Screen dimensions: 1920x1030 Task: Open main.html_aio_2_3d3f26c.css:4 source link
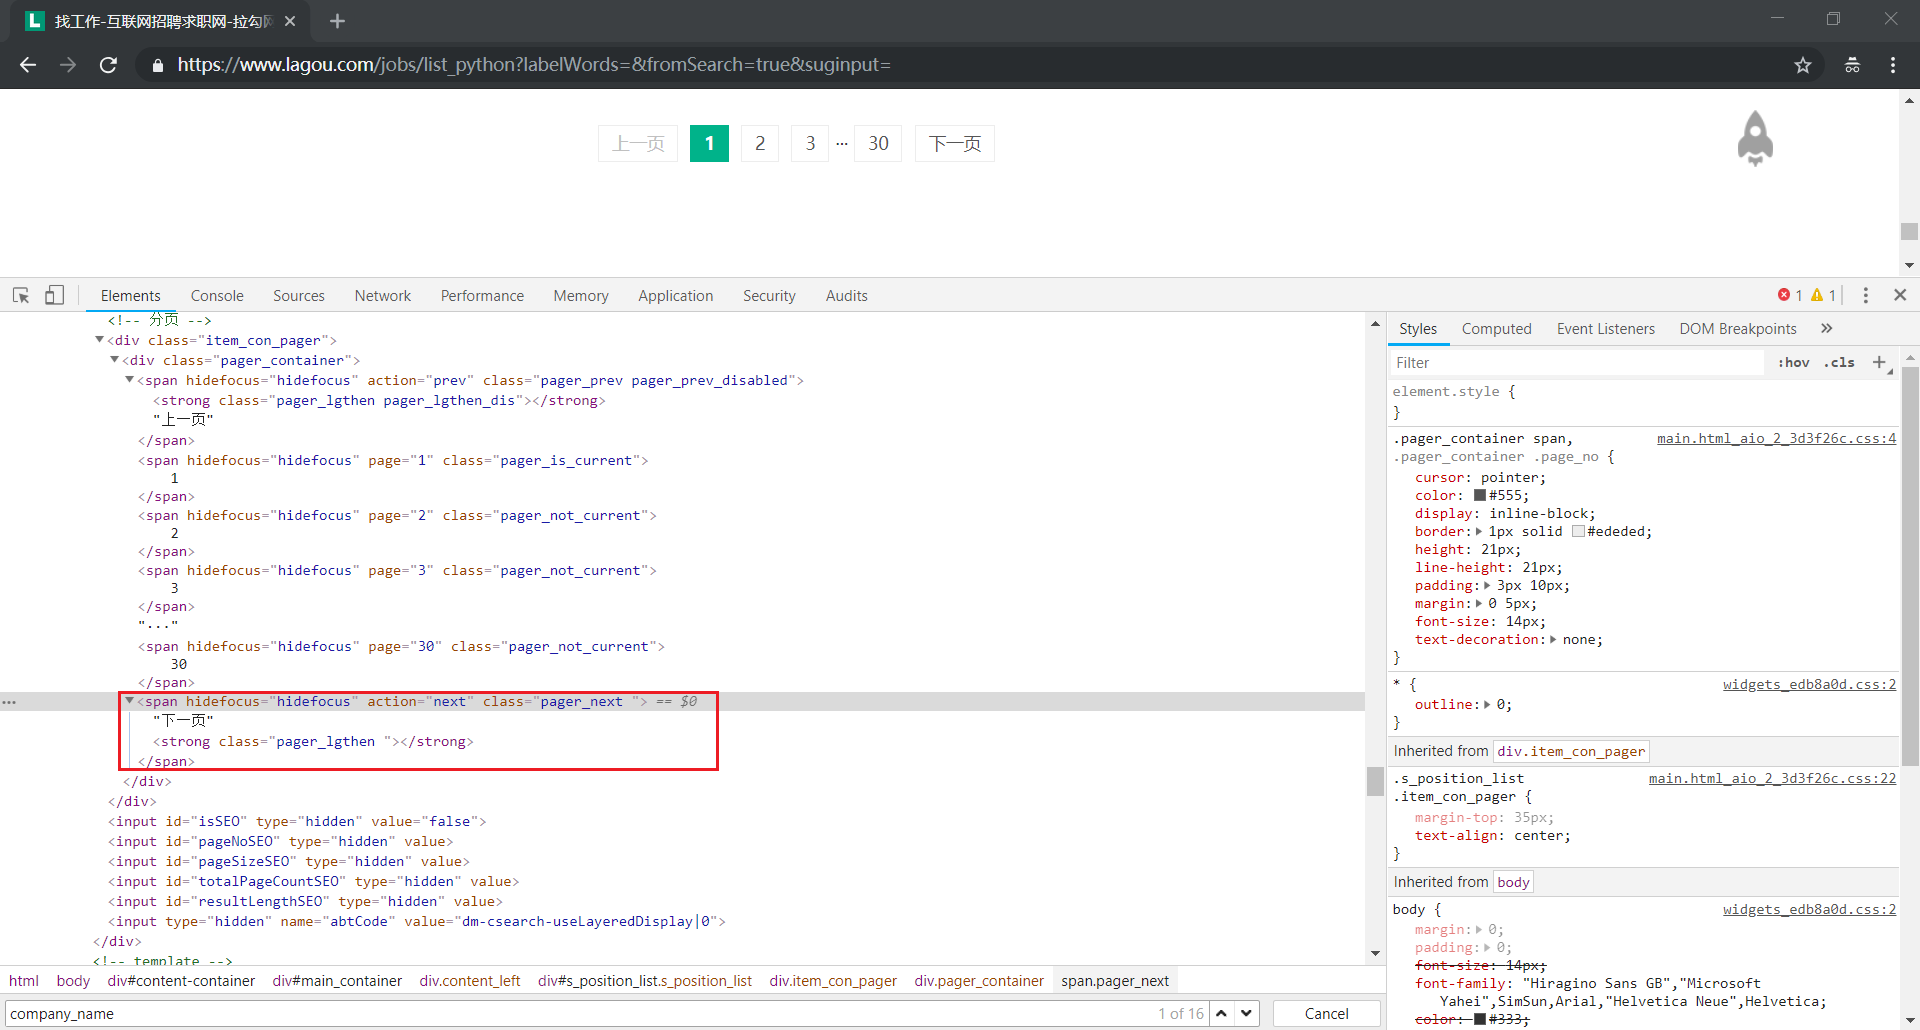pyautogui.click(x=1776, y=438)
